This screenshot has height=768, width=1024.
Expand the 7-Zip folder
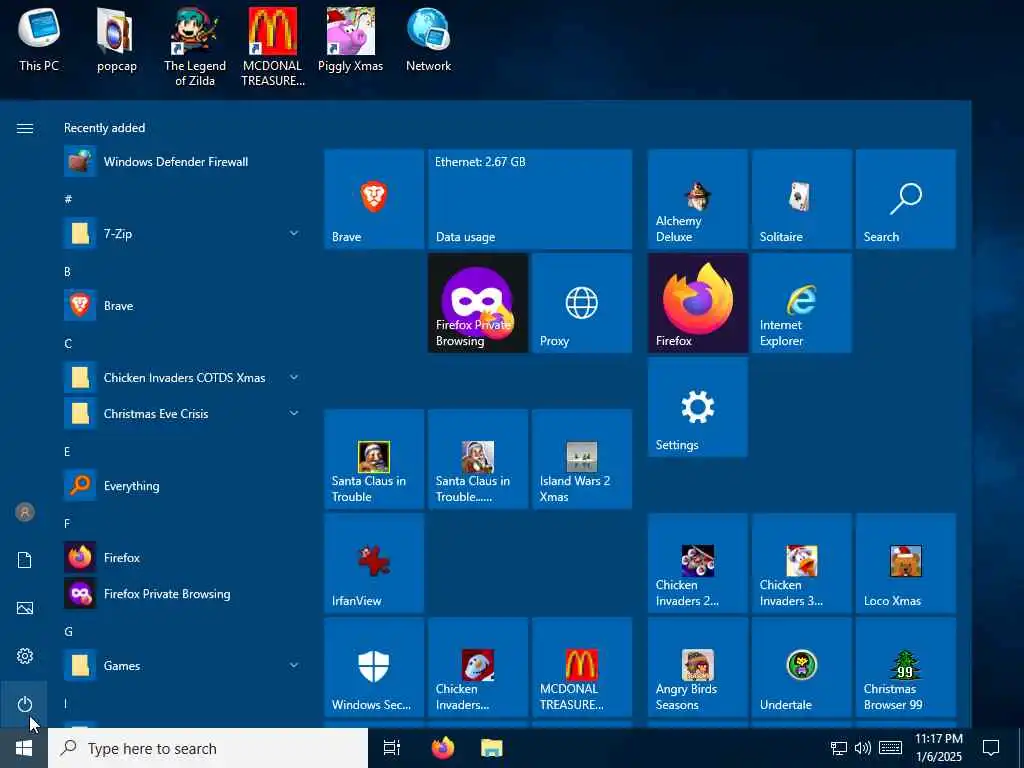click(x=183, y=233)
